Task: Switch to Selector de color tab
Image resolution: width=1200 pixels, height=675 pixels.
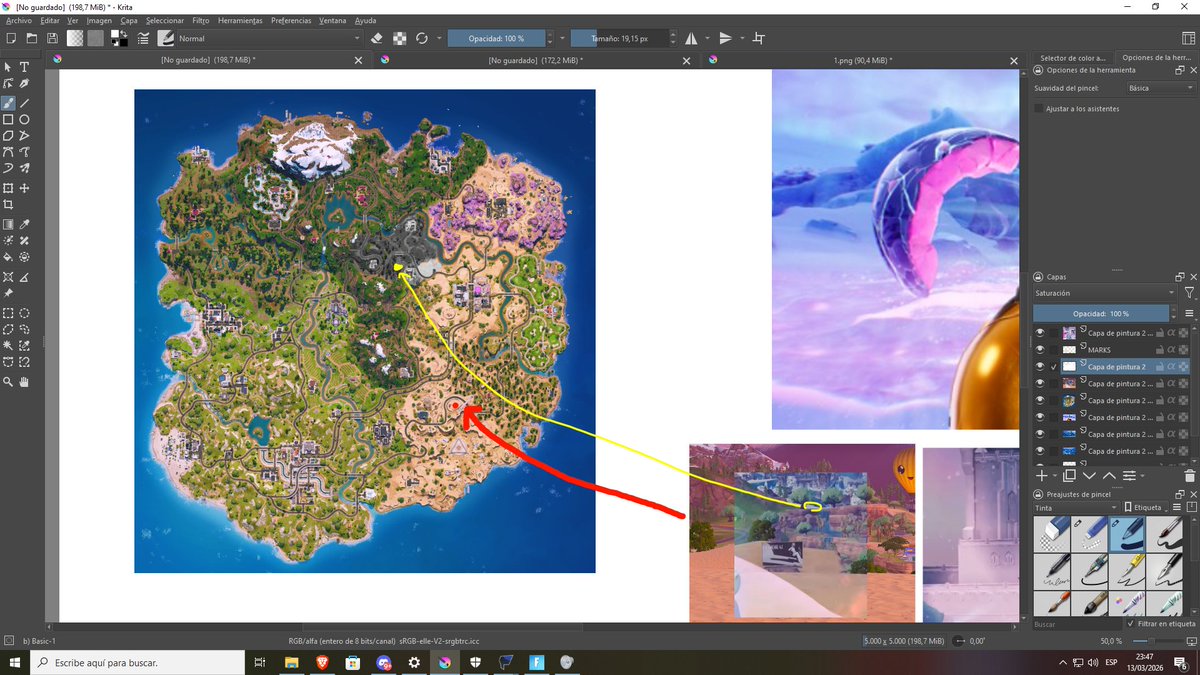Action: (x=1072, y=58)
